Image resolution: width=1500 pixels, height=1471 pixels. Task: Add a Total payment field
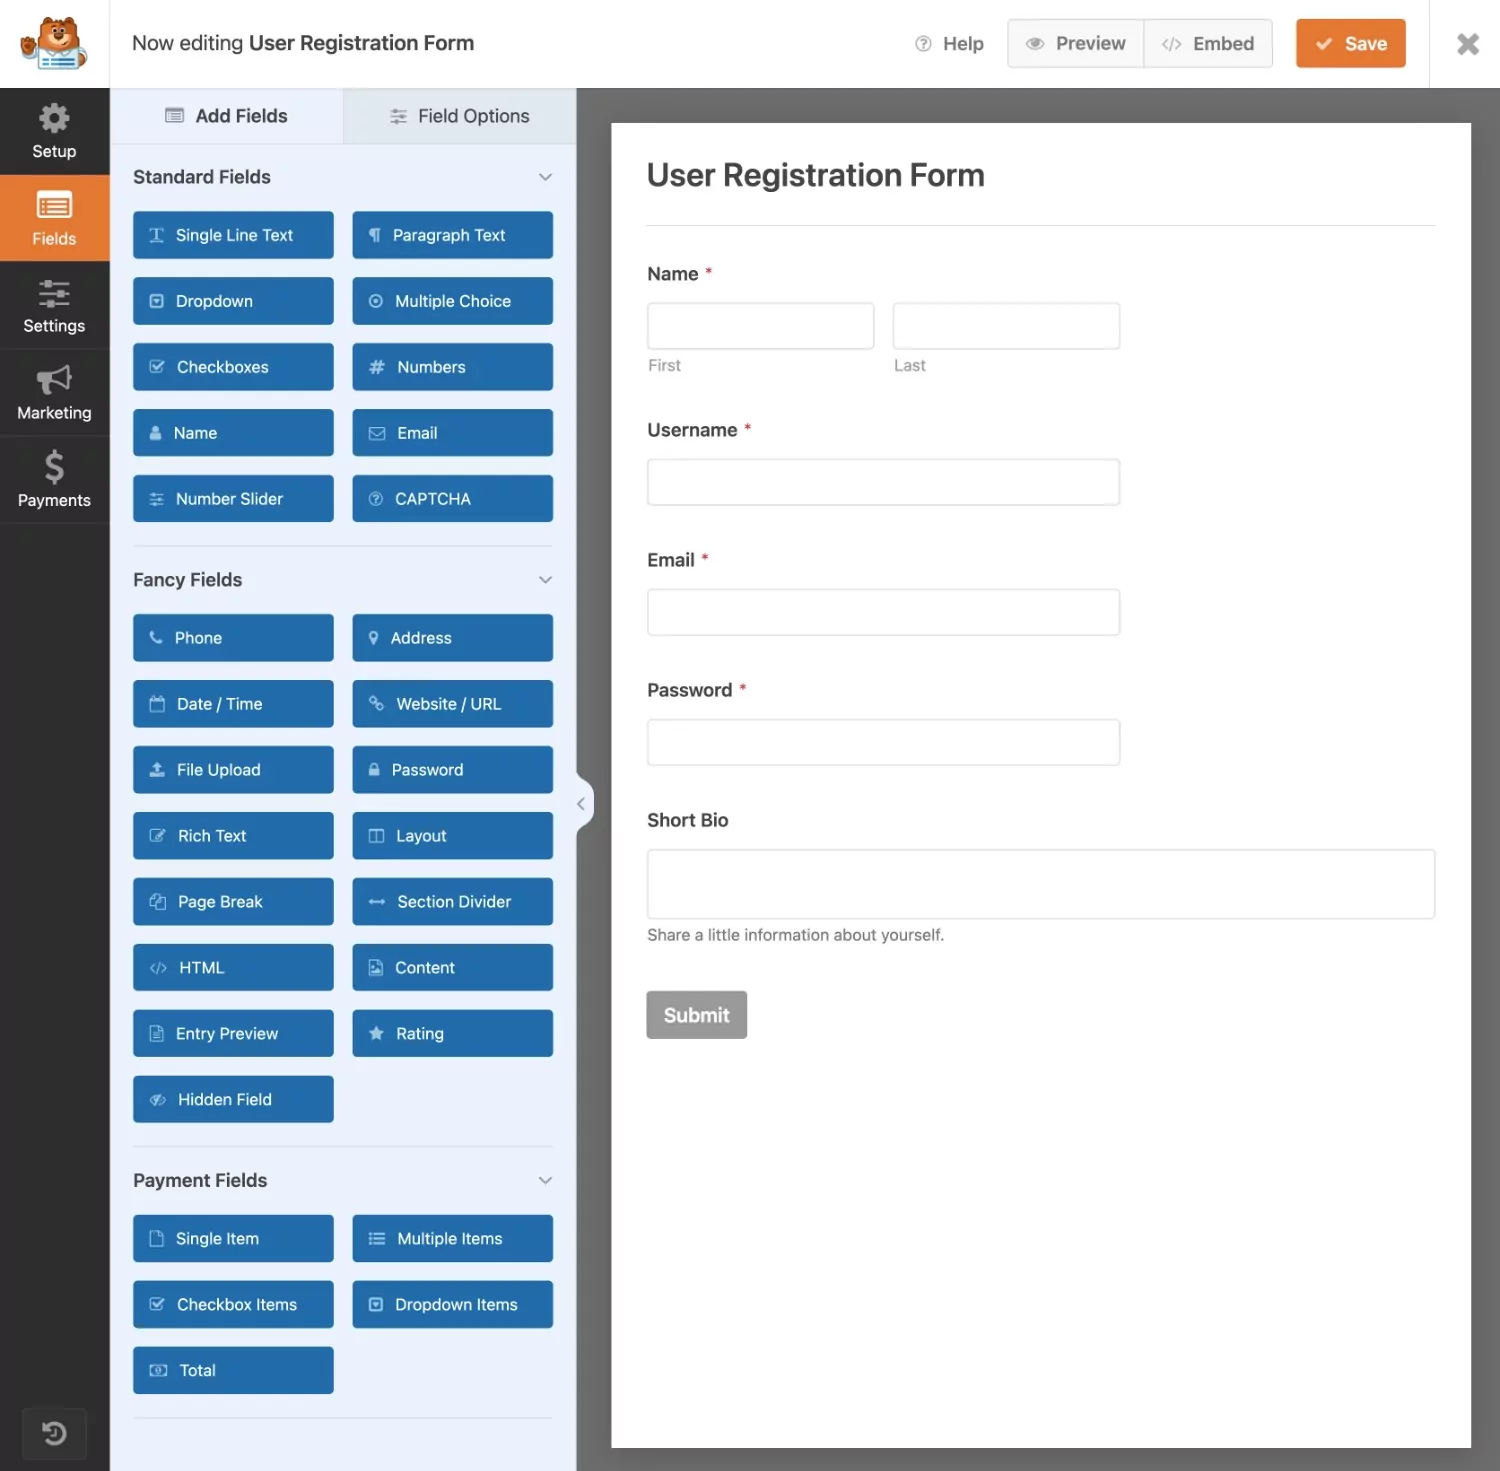click(x=233, y=1371)
